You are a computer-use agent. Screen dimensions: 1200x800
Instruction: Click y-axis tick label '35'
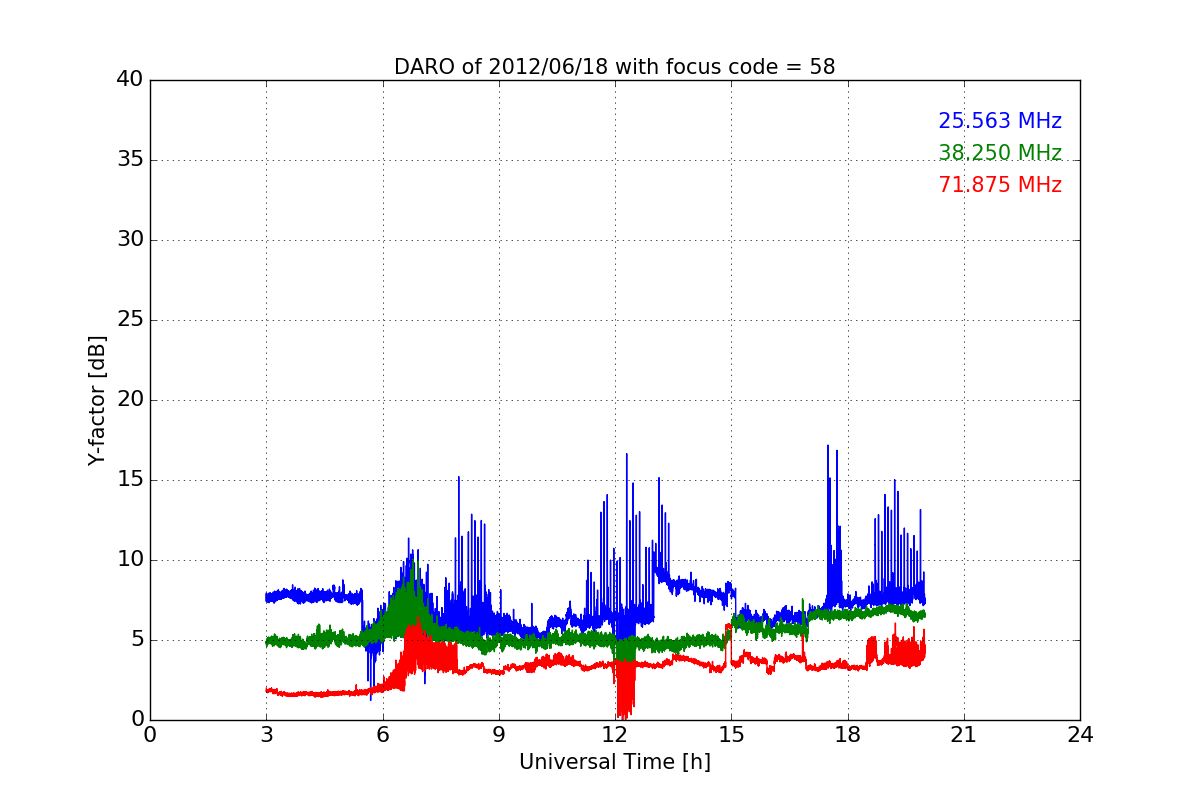(130, 160)
